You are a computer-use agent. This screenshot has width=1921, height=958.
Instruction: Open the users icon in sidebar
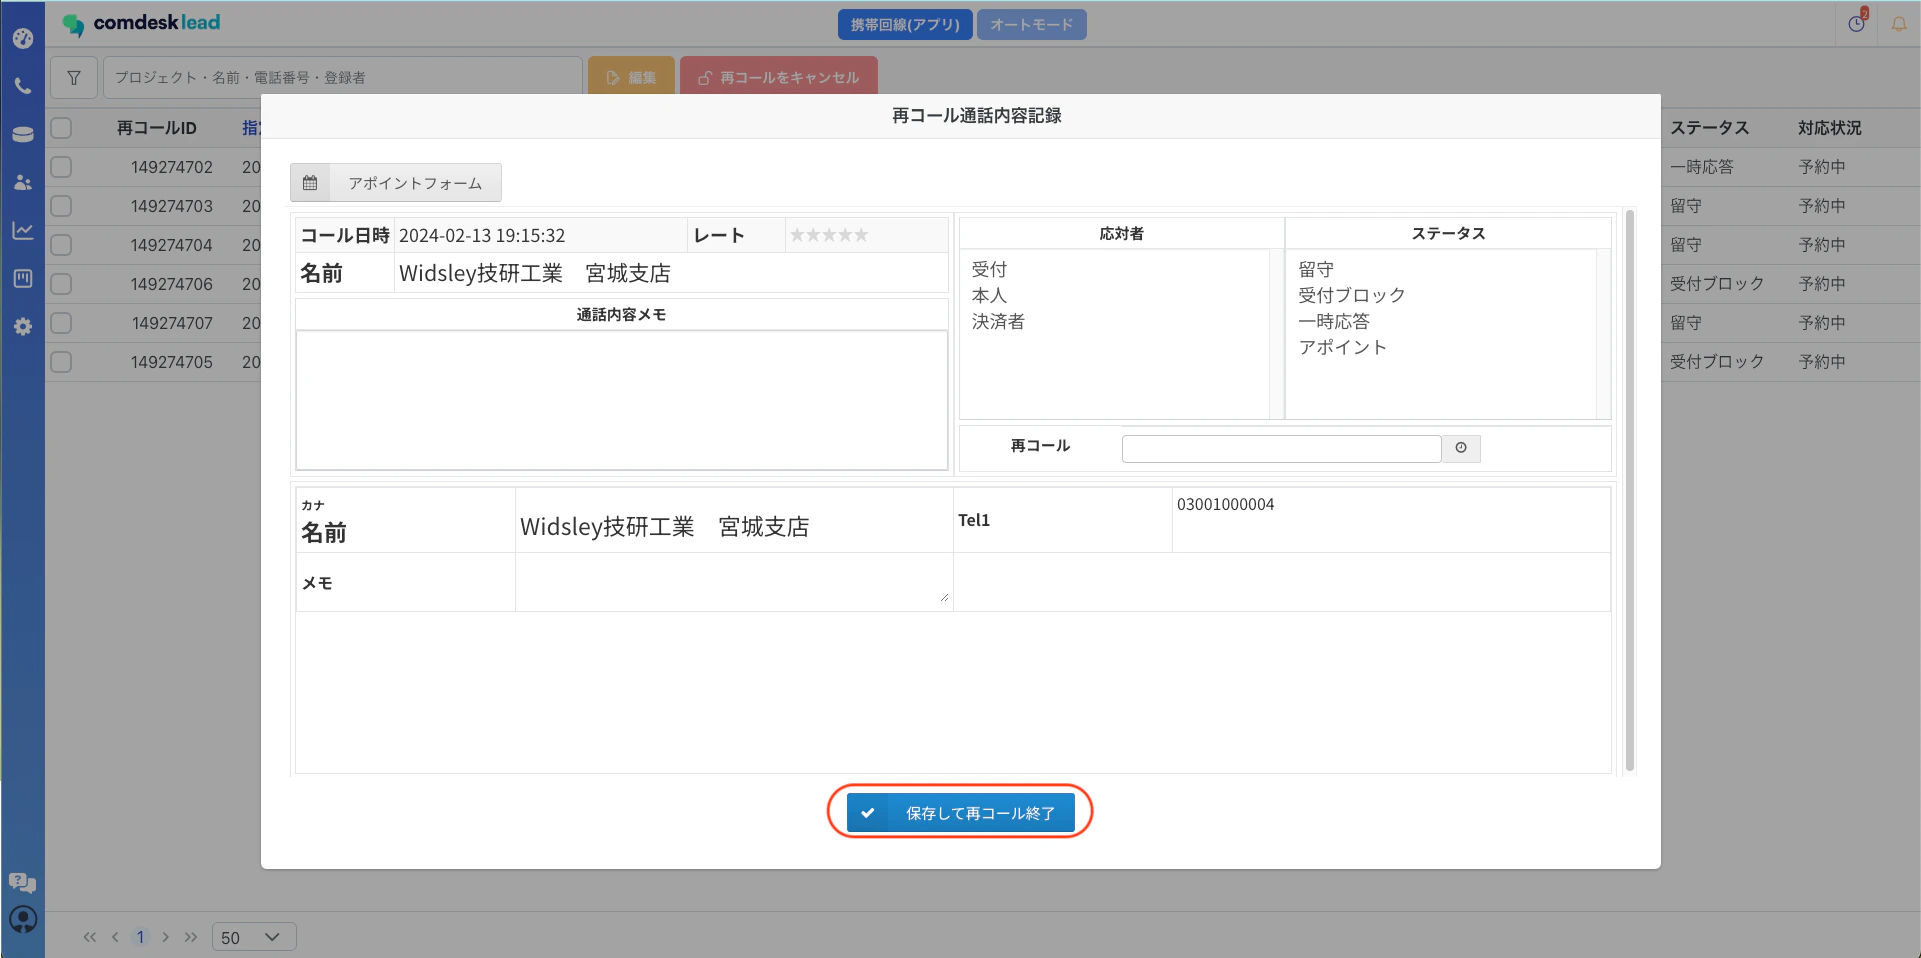[x=23, y=182]
